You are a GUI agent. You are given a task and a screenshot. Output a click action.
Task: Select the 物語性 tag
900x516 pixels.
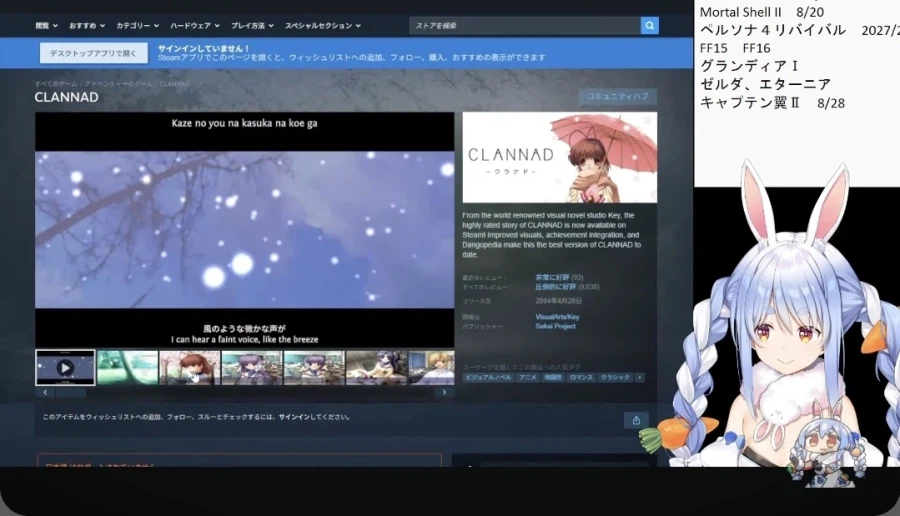pyautogui.click(x=553, y=377)
